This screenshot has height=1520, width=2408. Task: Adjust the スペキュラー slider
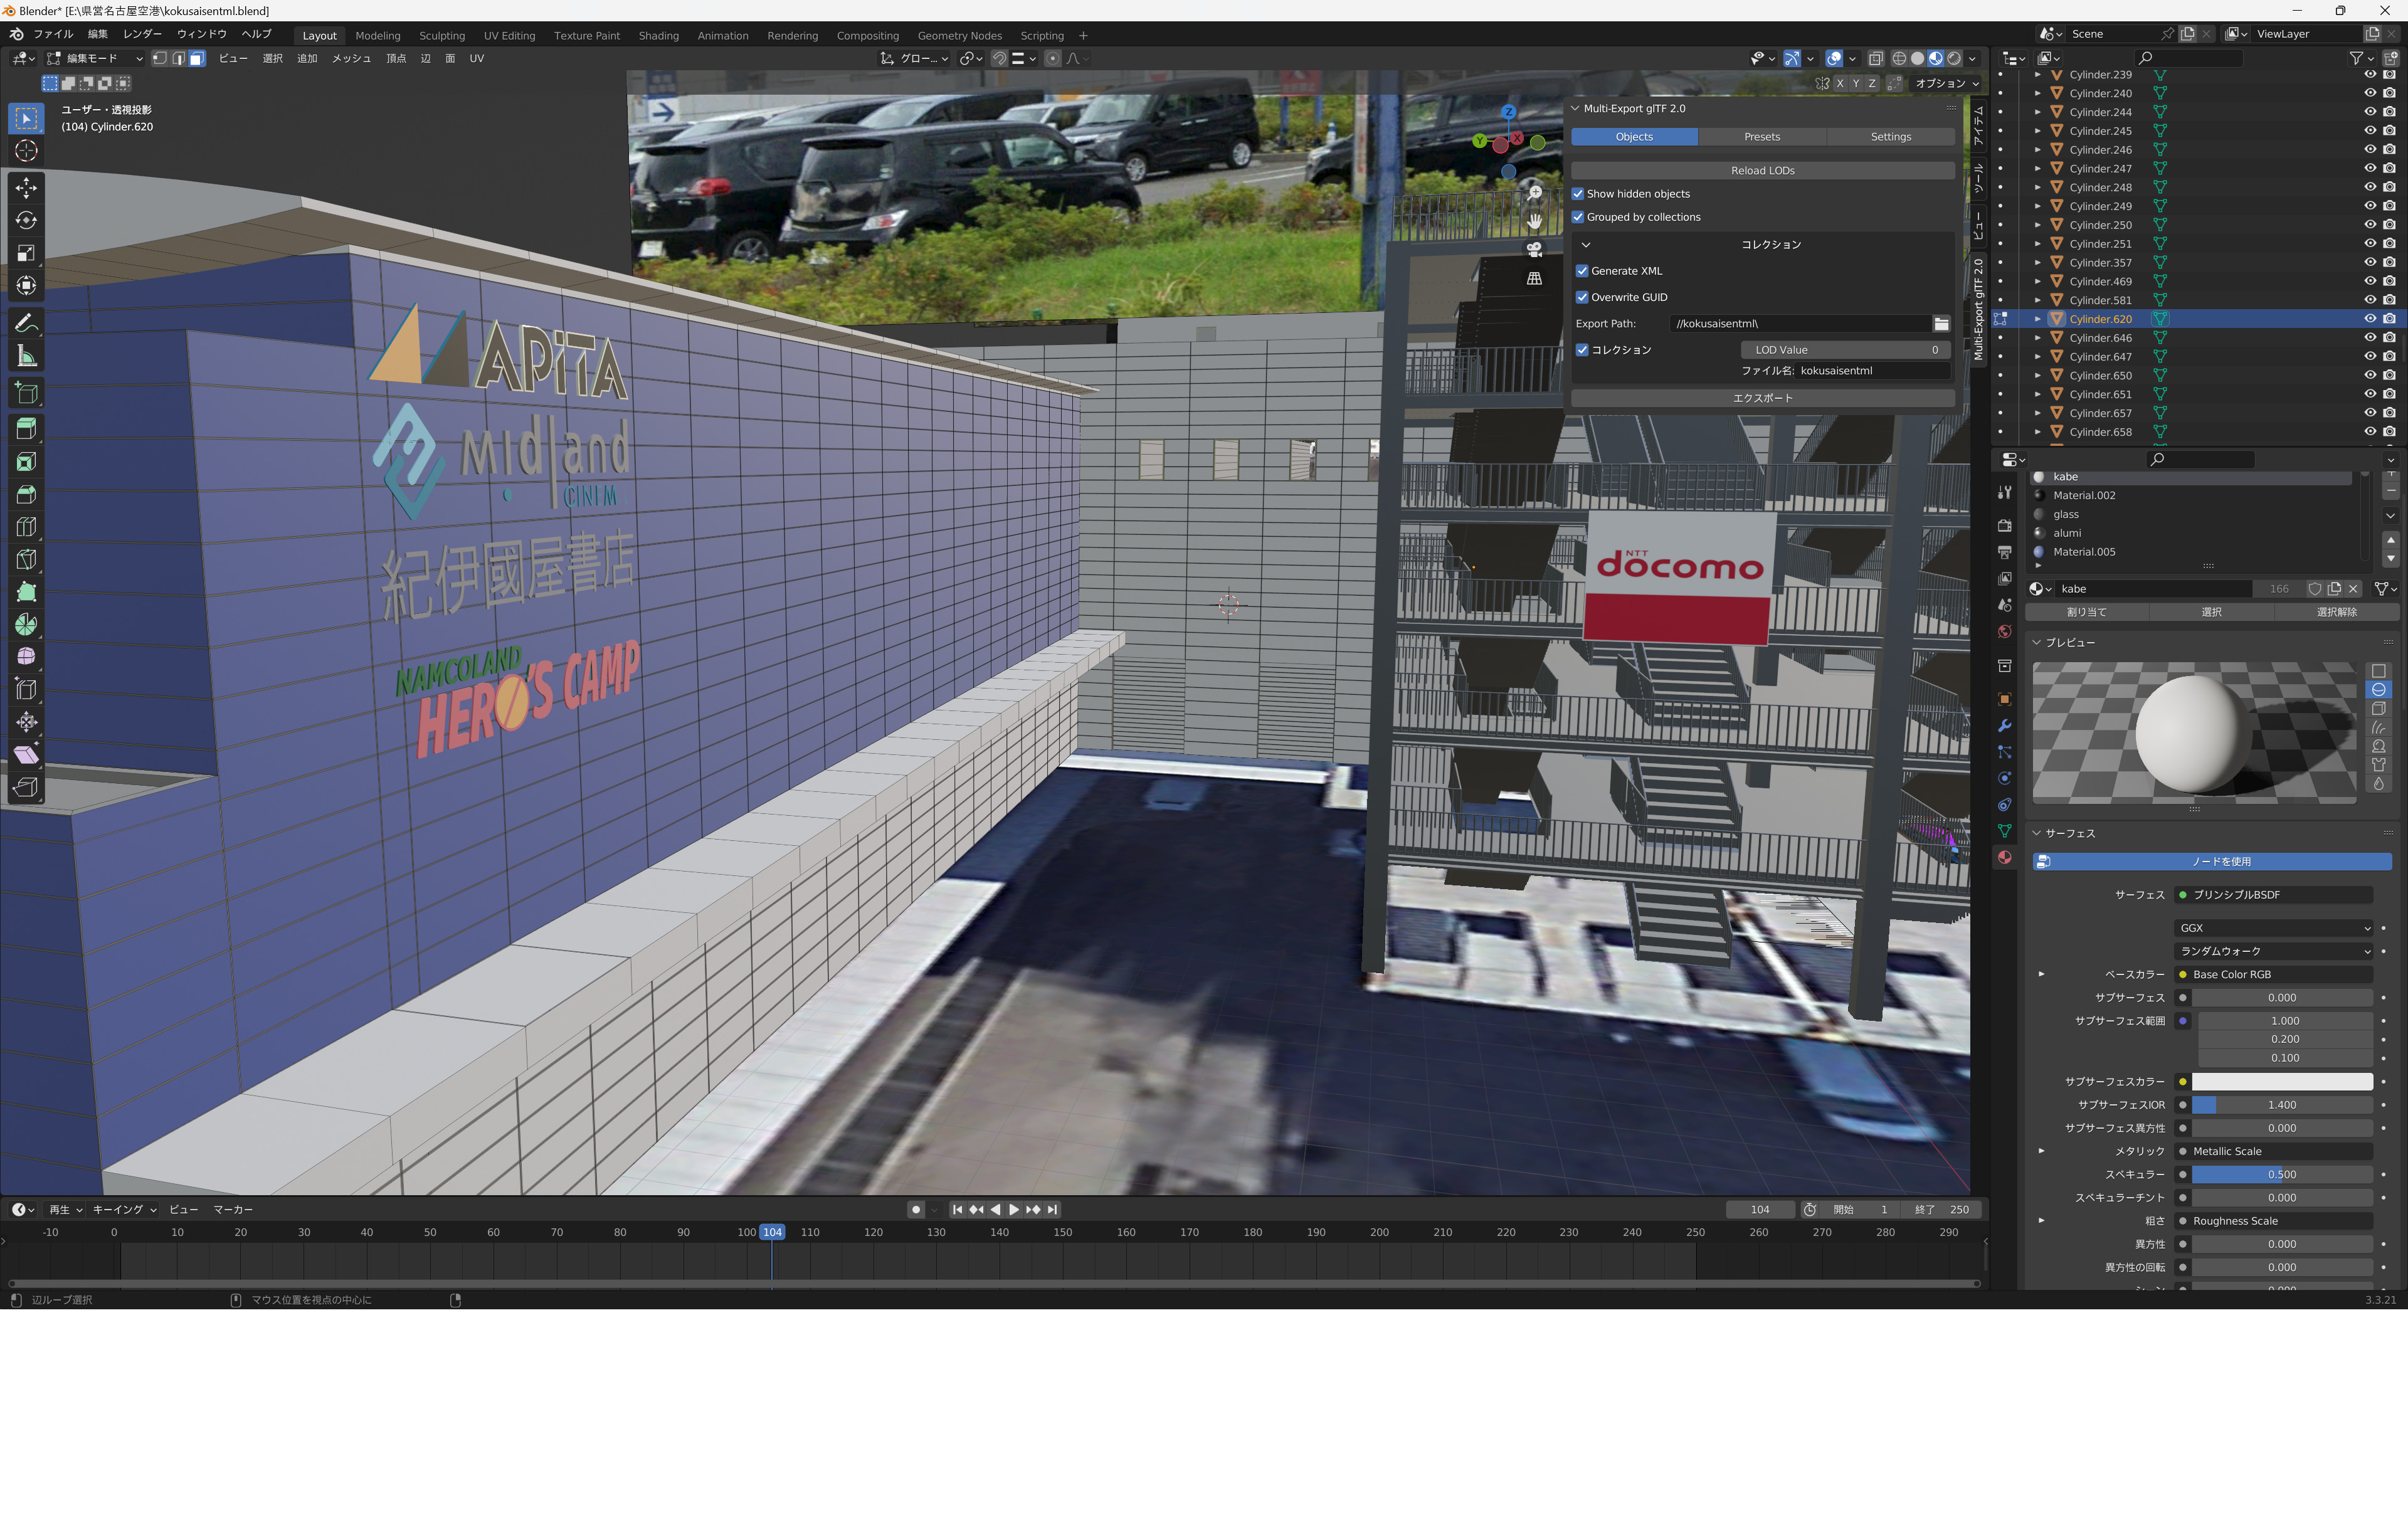click(2282, 1175)
